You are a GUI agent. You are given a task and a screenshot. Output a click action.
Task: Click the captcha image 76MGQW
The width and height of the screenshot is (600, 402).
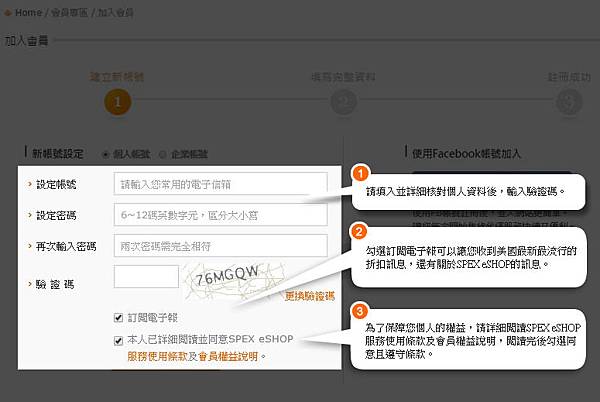click(234, 280)
